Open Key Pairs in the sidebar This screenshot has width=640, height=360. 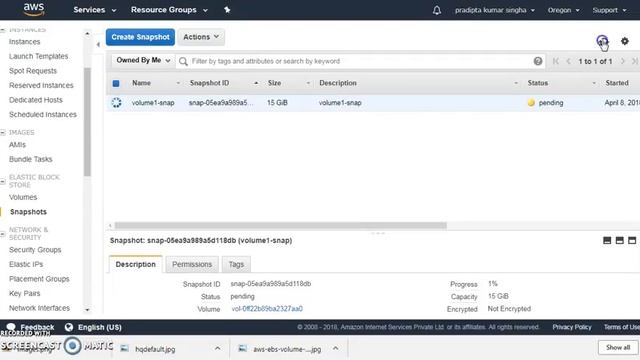pyautogui.click(x=24, y=293)
